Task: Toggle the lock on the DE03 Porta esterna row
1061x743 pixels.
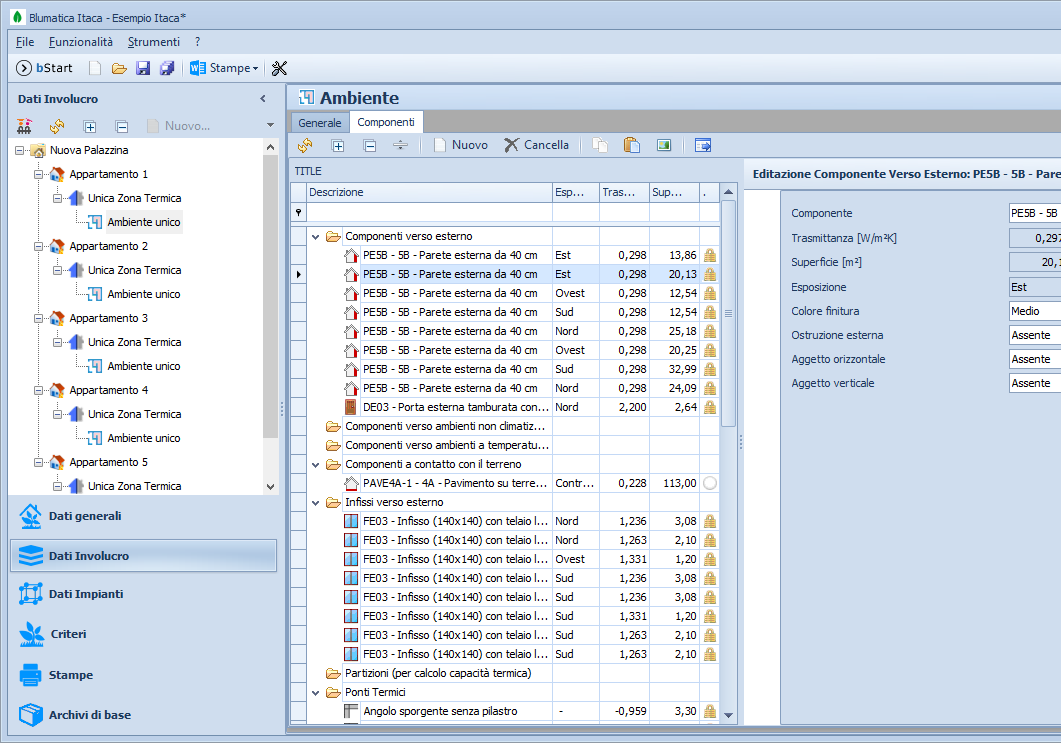Action: point(710,407)
